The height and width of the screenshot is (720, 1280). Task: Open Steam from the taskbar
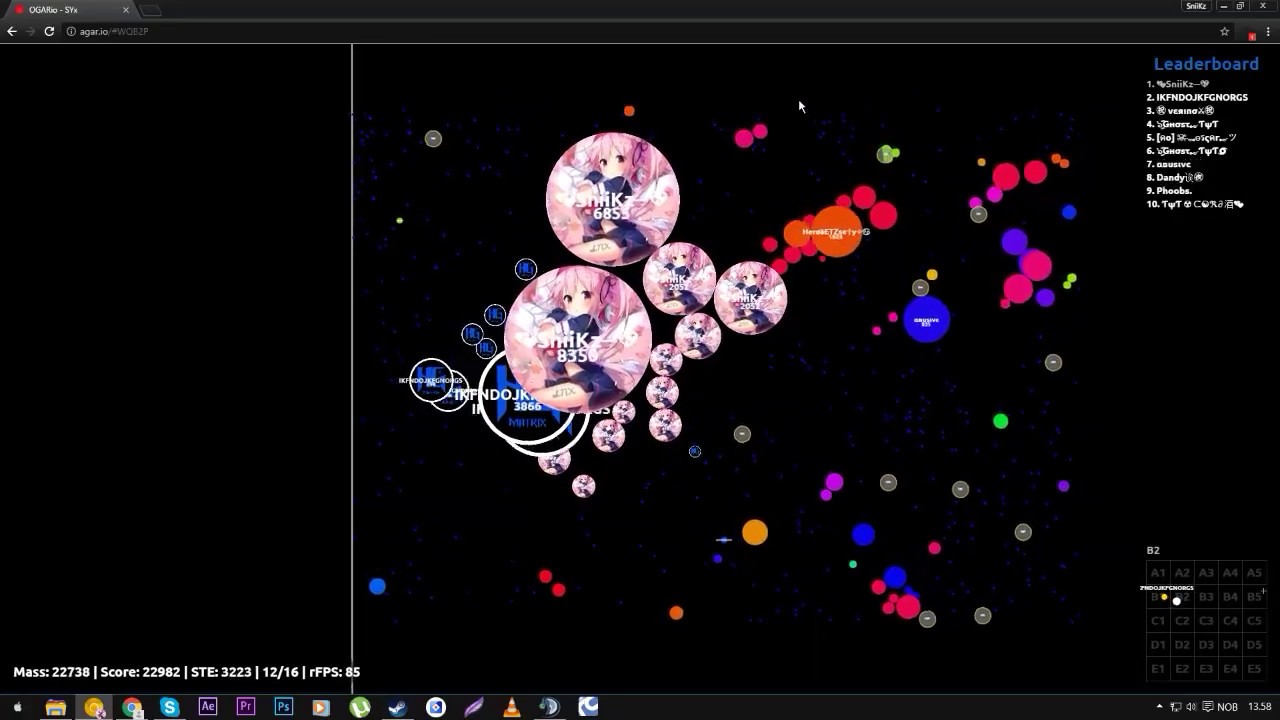point(398,707)
